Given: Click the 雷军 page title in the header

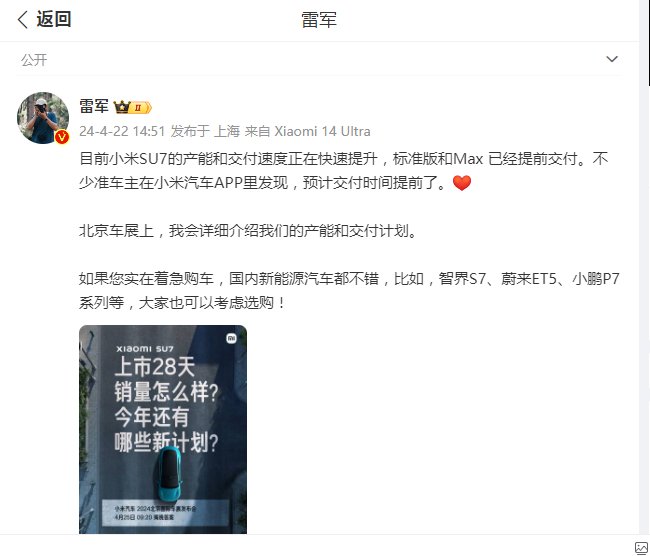Looking at the screenshot, I should point(318,20).
